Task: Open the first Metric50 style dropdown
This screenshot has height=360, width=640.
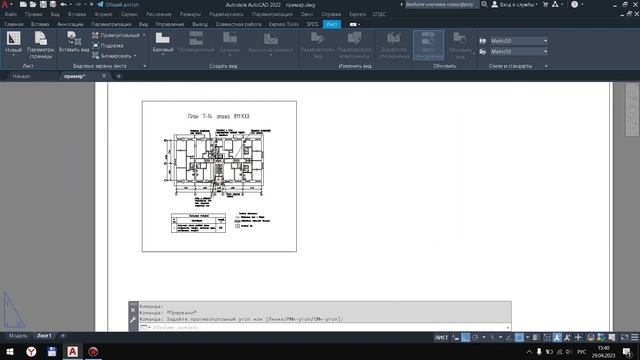Action: point(518,41)
